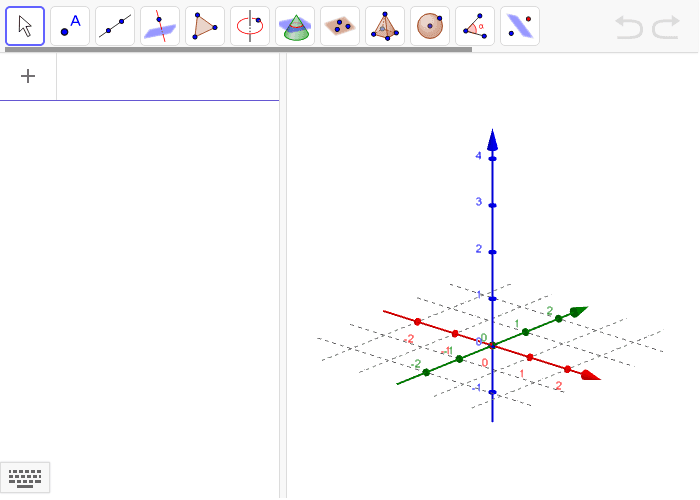Click the blue z-axis arrow tip

[x=492, y=137]
